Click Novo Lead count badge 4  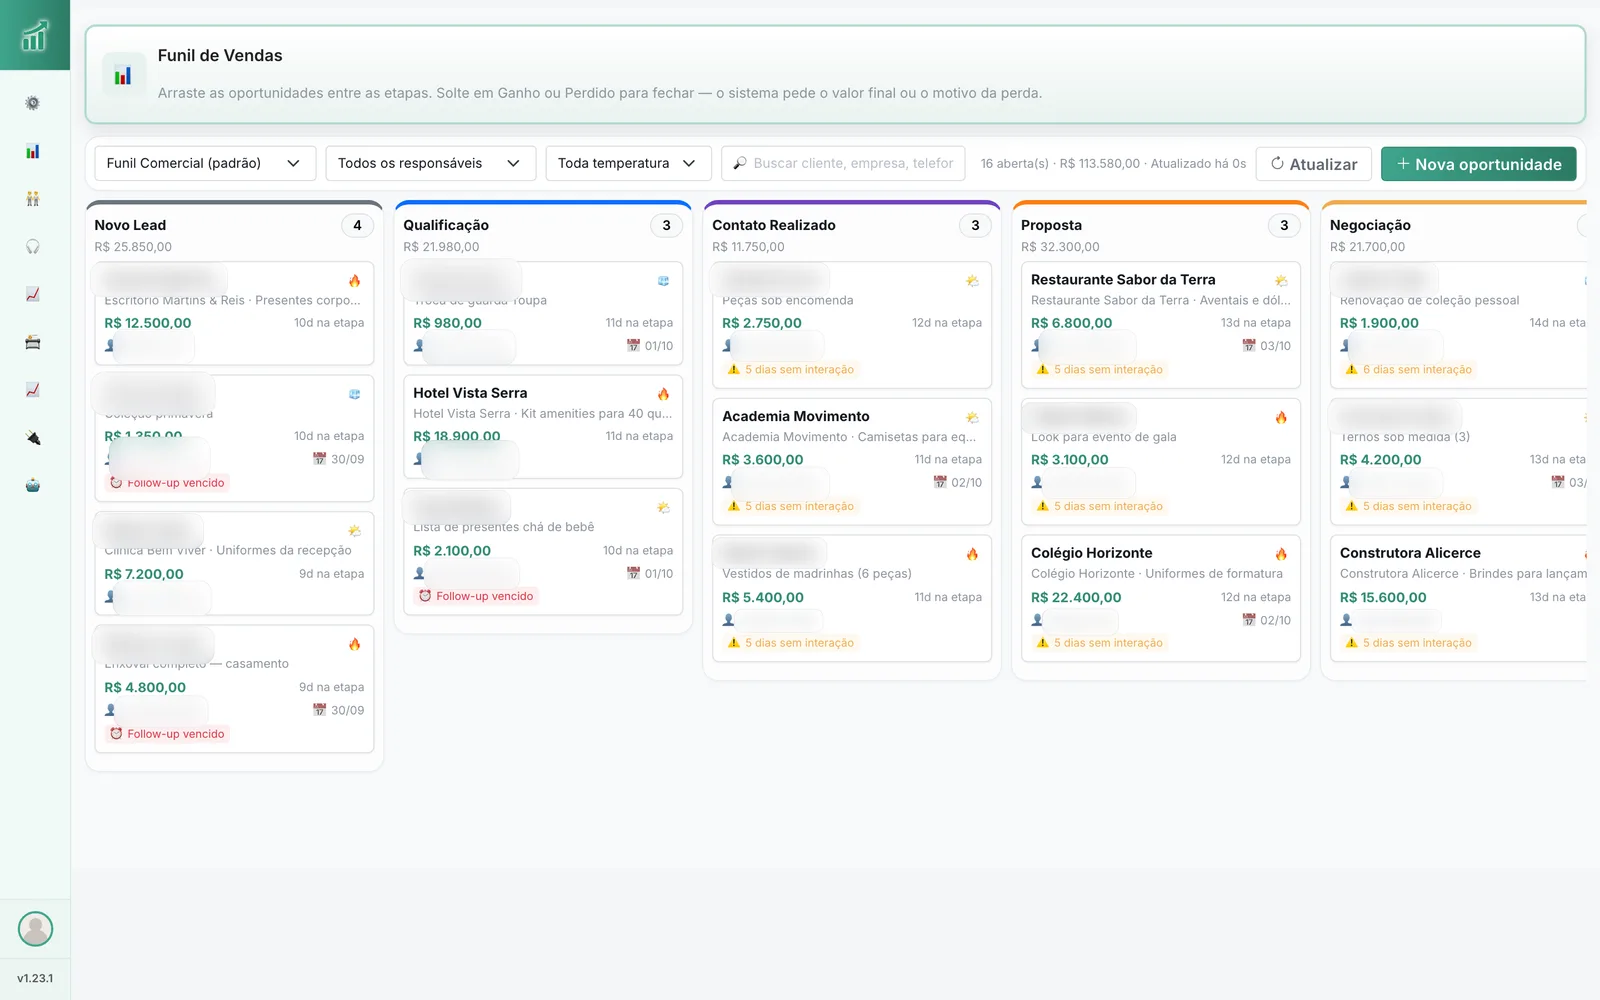tap(357, 226)
